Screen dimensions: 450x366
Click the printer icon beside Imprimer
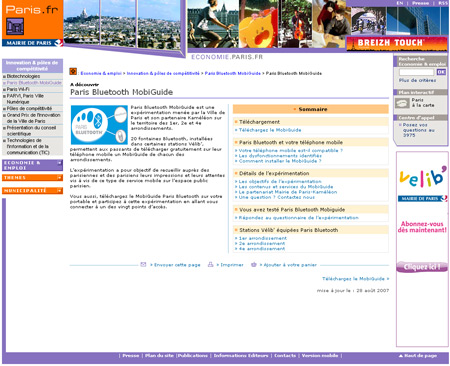pos(210,264)
